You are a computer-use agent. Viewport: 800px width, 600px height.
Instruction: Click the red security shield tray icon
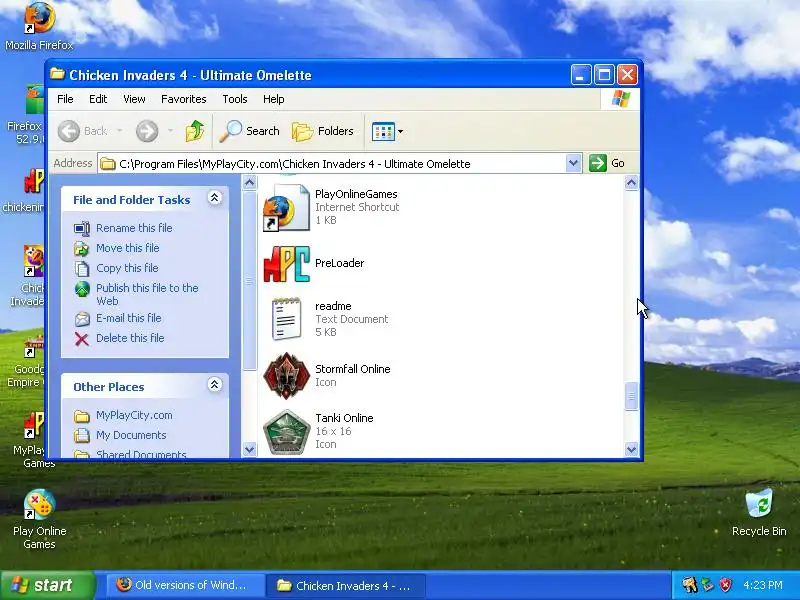pyautogui.click(x=725, y=585)
